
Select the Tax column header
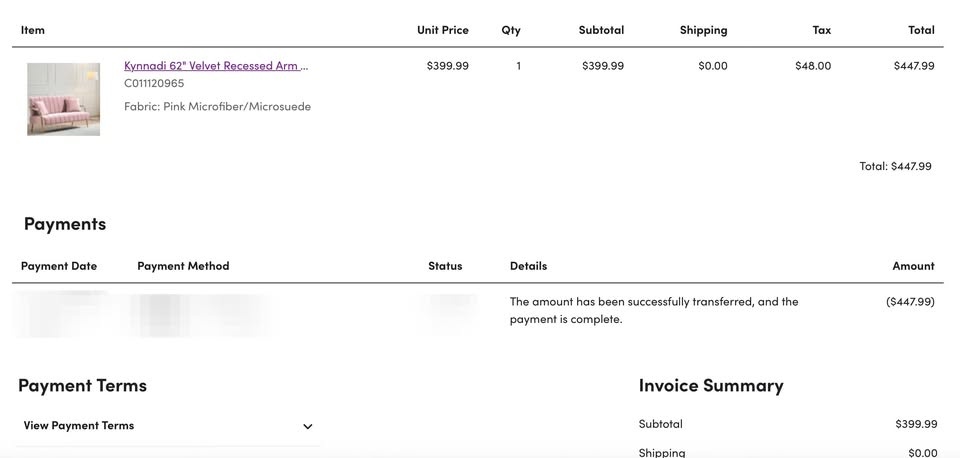[x=821, y=30]
